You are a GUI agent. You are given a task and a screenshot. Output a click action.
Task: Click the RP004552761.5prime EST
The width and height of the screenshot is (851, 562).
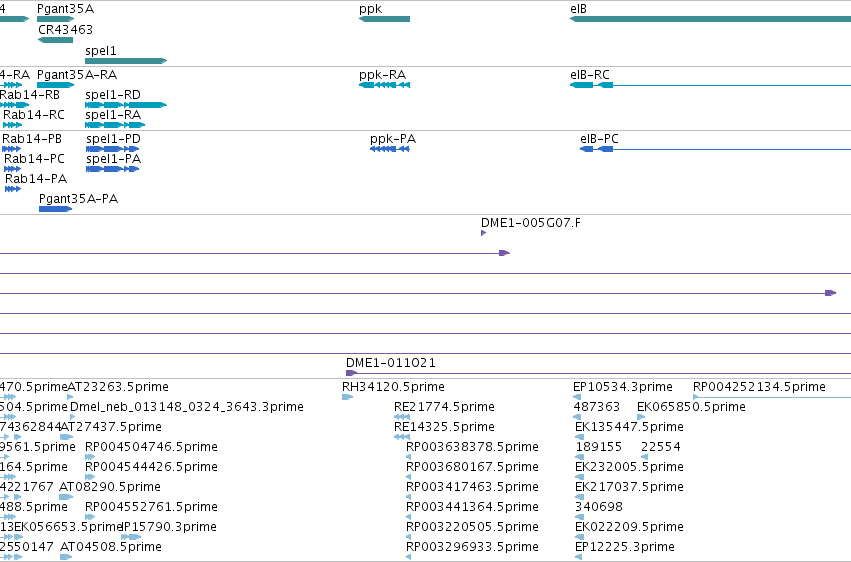click(x=90, y=517)
